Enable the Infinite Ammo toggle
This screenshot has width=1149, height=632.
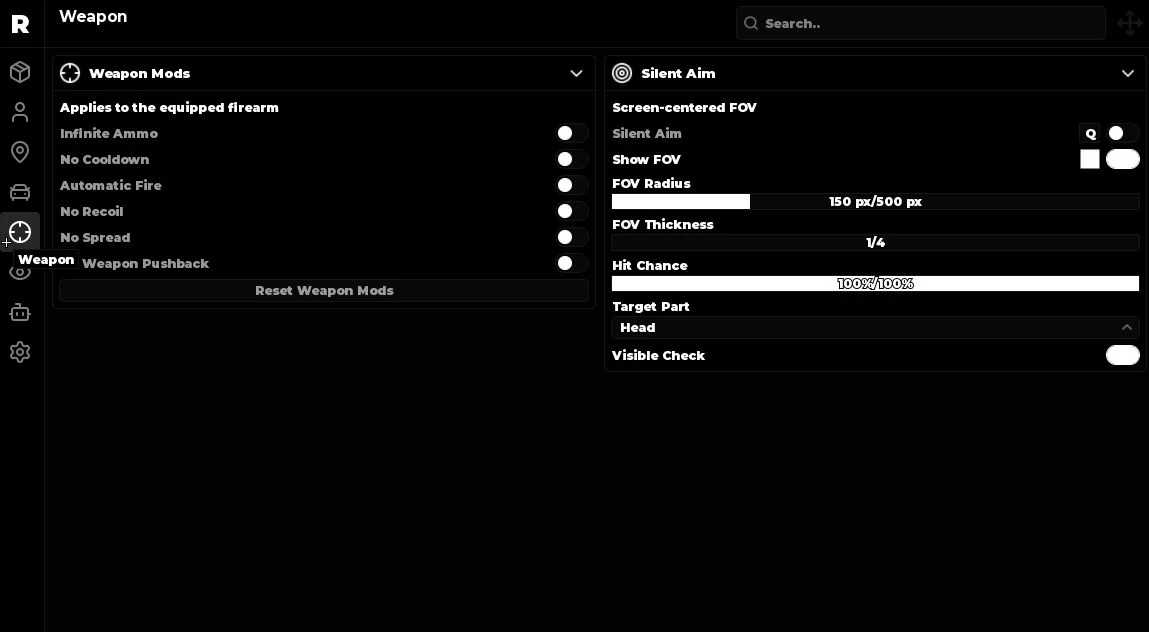572,133
